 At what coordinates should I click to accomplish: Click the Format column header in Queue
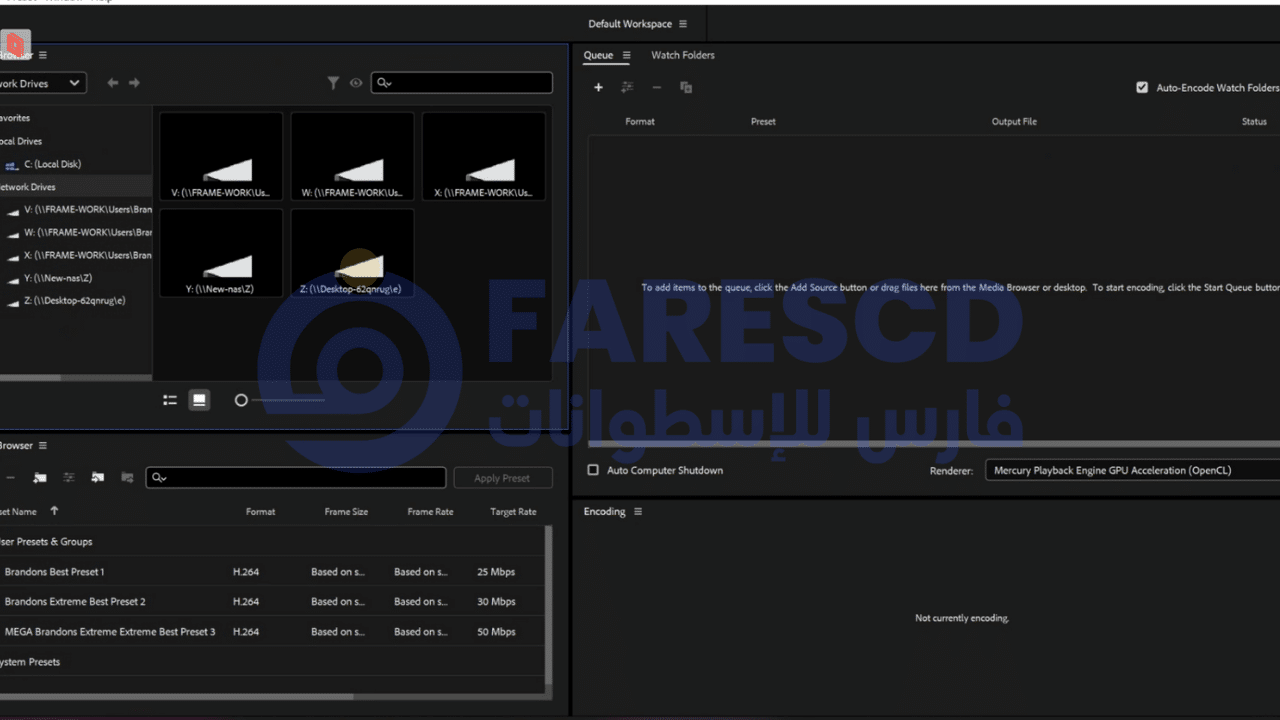click(x=640, y=122)
